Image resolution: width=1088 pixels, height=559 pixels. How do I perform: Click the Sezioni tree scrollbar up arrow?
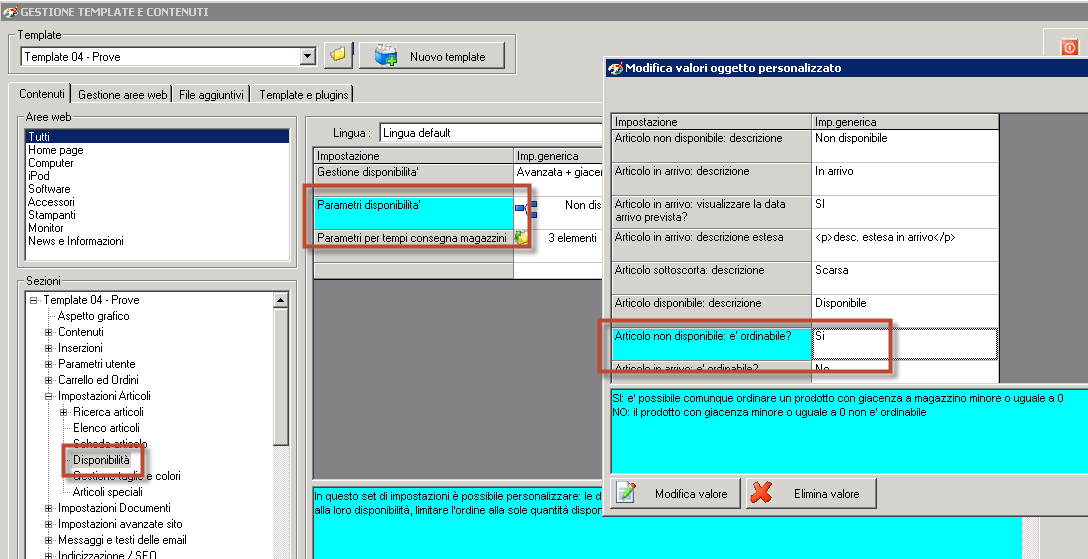280,300
